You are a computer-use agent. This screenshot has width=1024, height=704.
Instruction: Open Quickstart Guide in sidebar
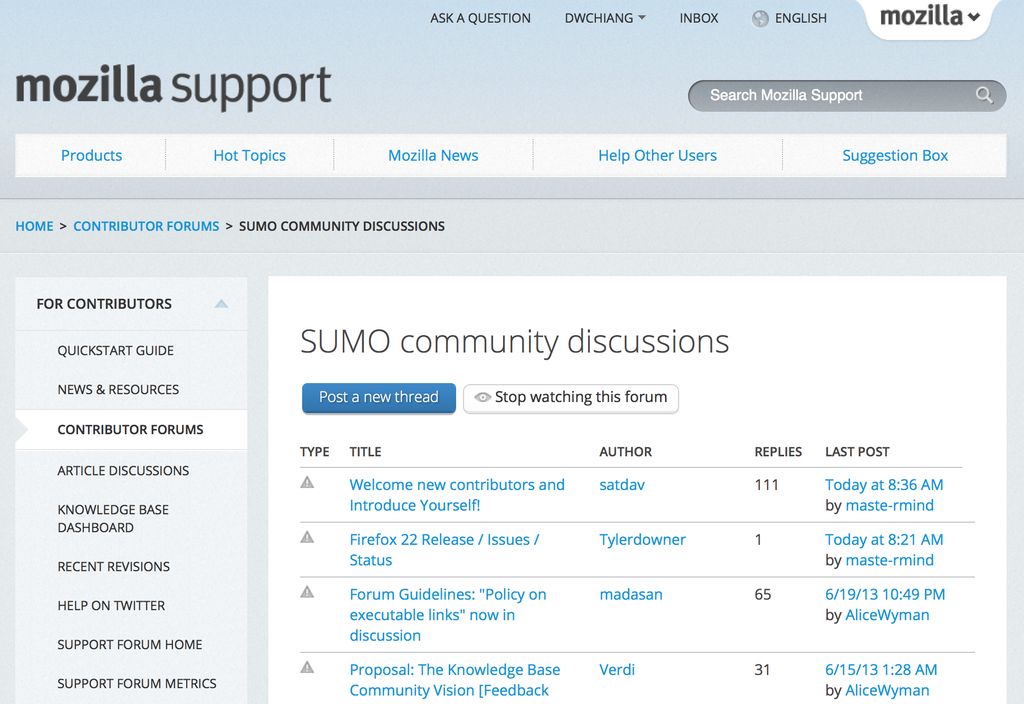click(x=116, y=351)
